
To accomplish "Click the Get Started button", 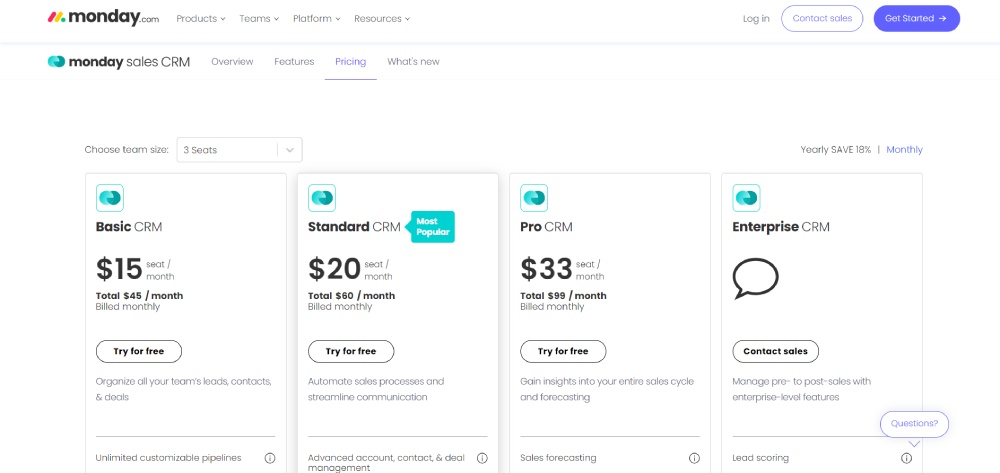I will coord(916,18).
